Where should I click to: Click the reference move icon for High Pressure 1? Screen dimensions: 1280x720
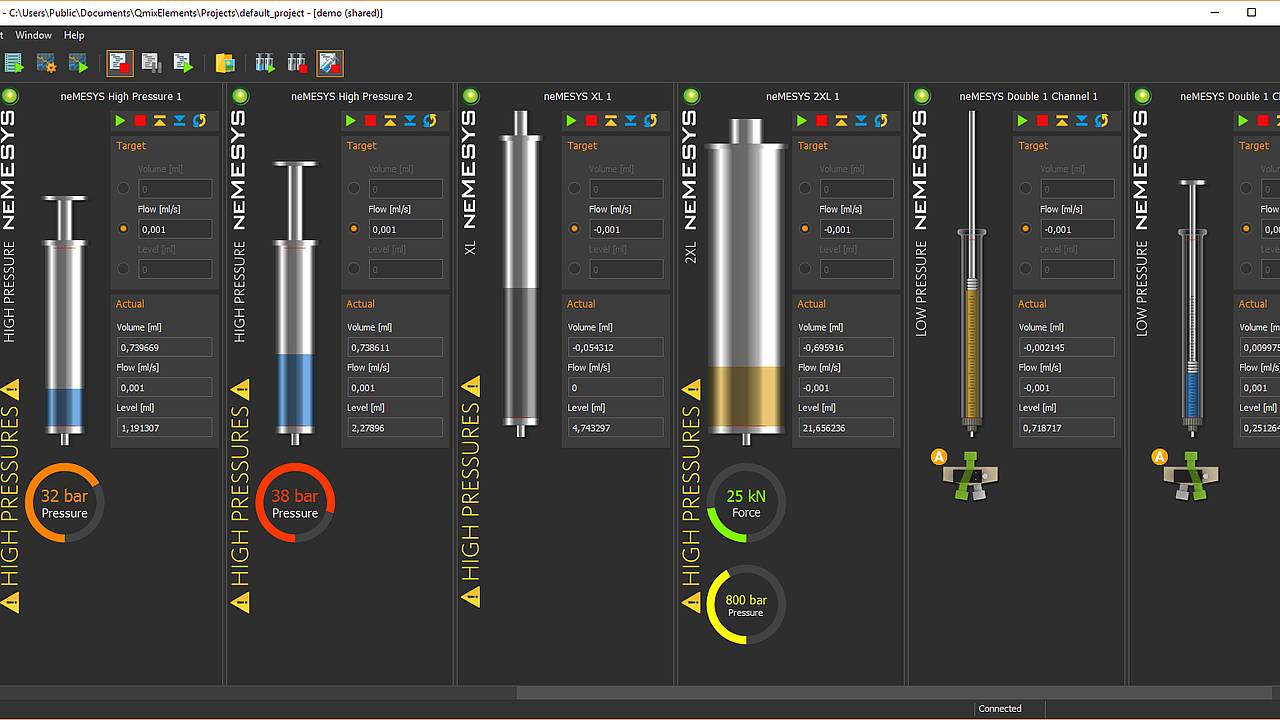point(200,121)
